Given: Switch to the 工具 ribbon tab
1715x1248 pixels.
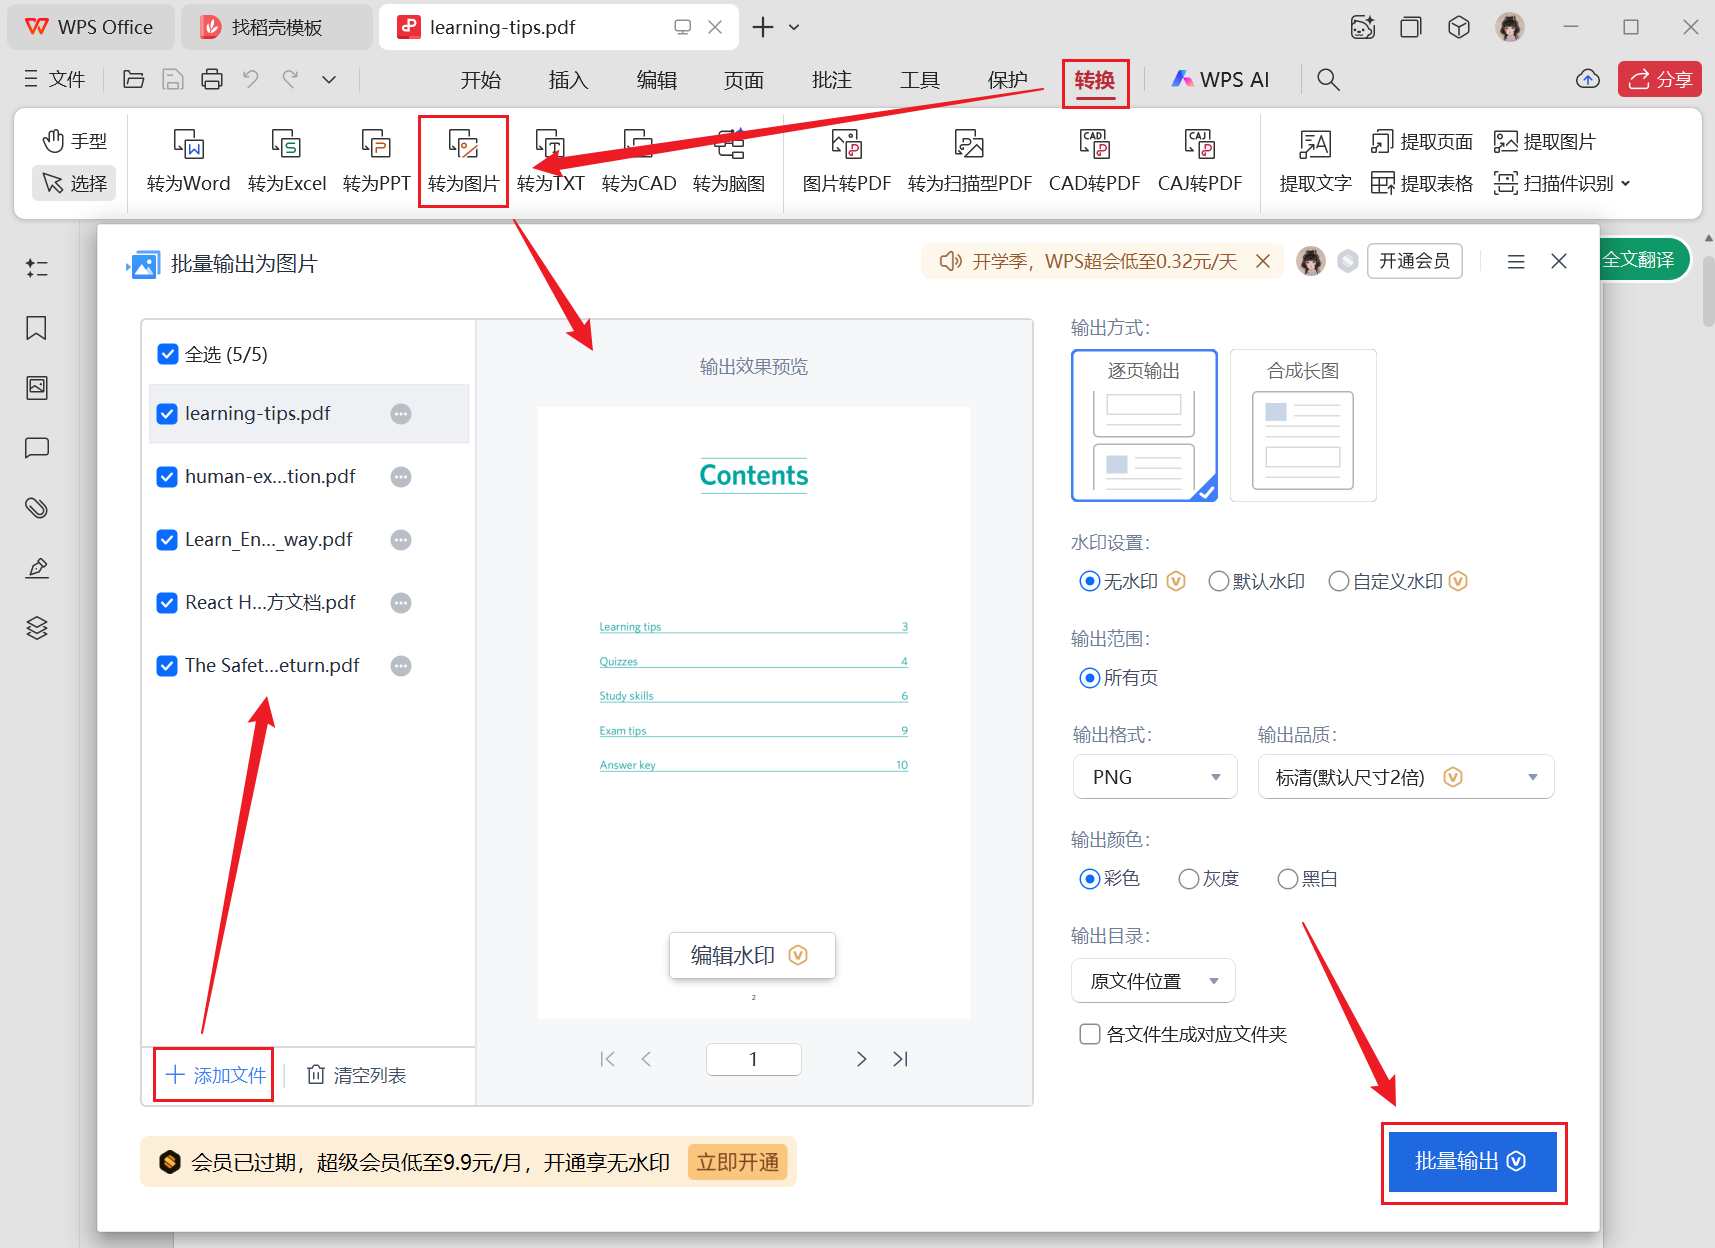Looking at the screenshot, I should click(919, 79).
